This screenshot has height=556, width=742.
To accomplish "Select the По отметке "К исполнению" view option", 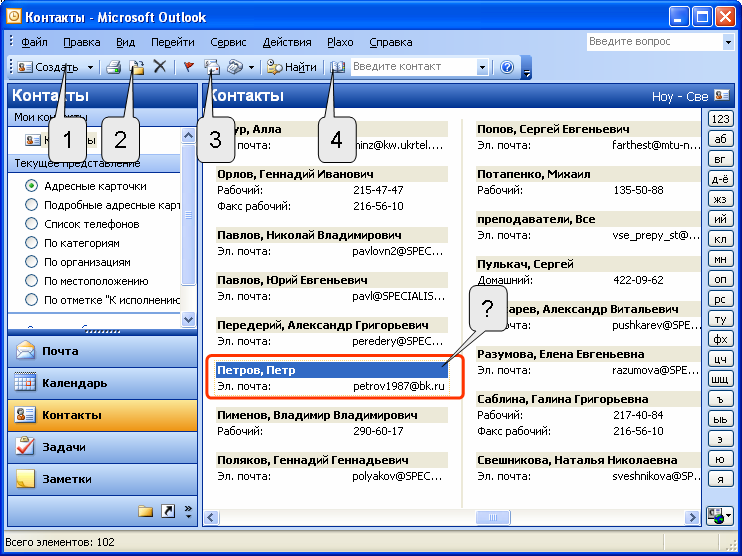I will pos(31,300).
